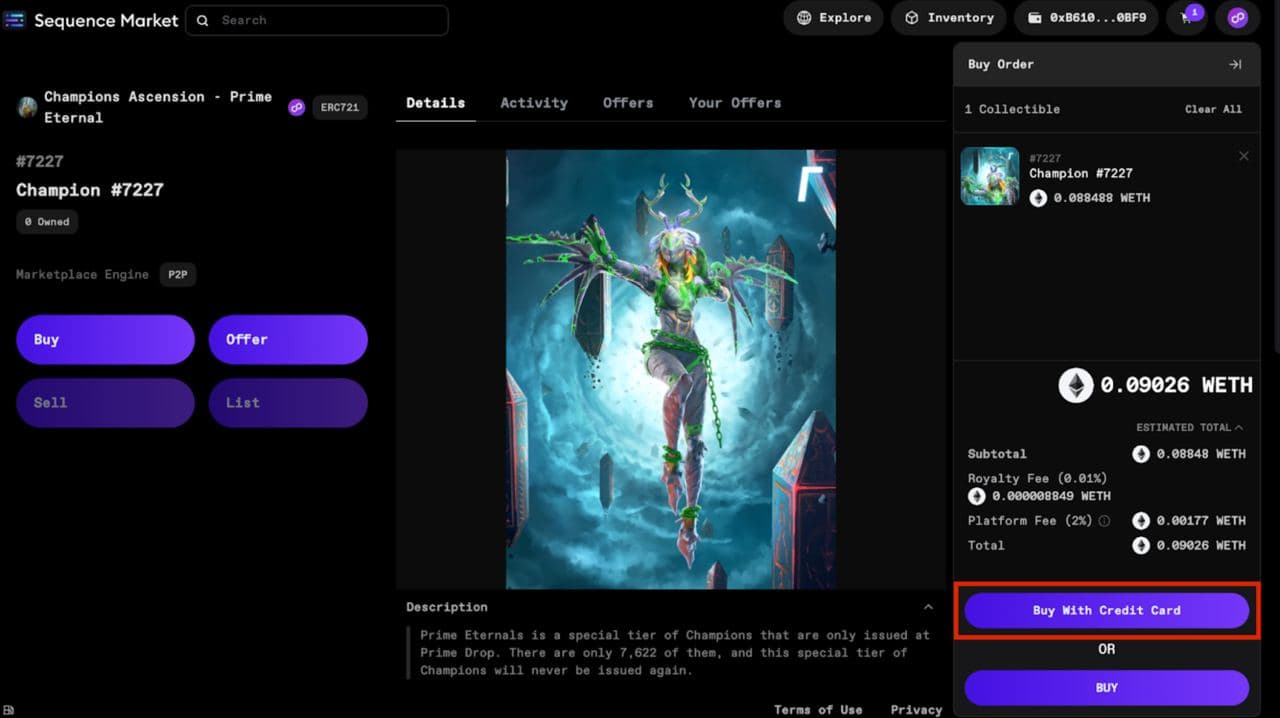Click the Platform Fee info icon

(x=1107, y=521)
